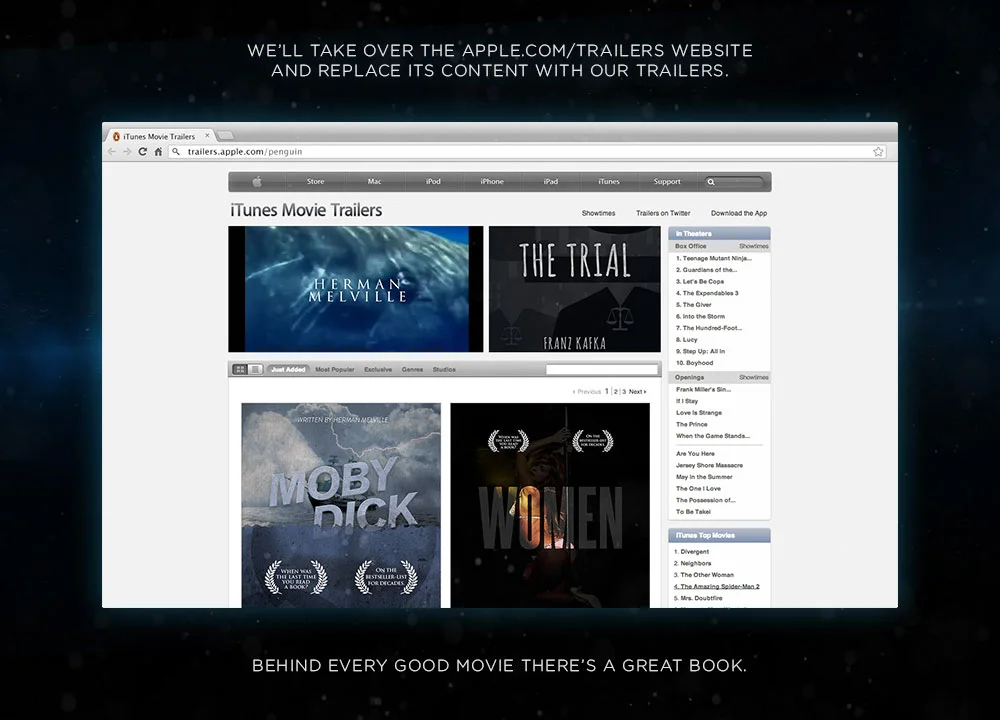This screenshot has height=720, width=1000.
Task: Open When the Game Stands... opening
Action: pos(713,436)
